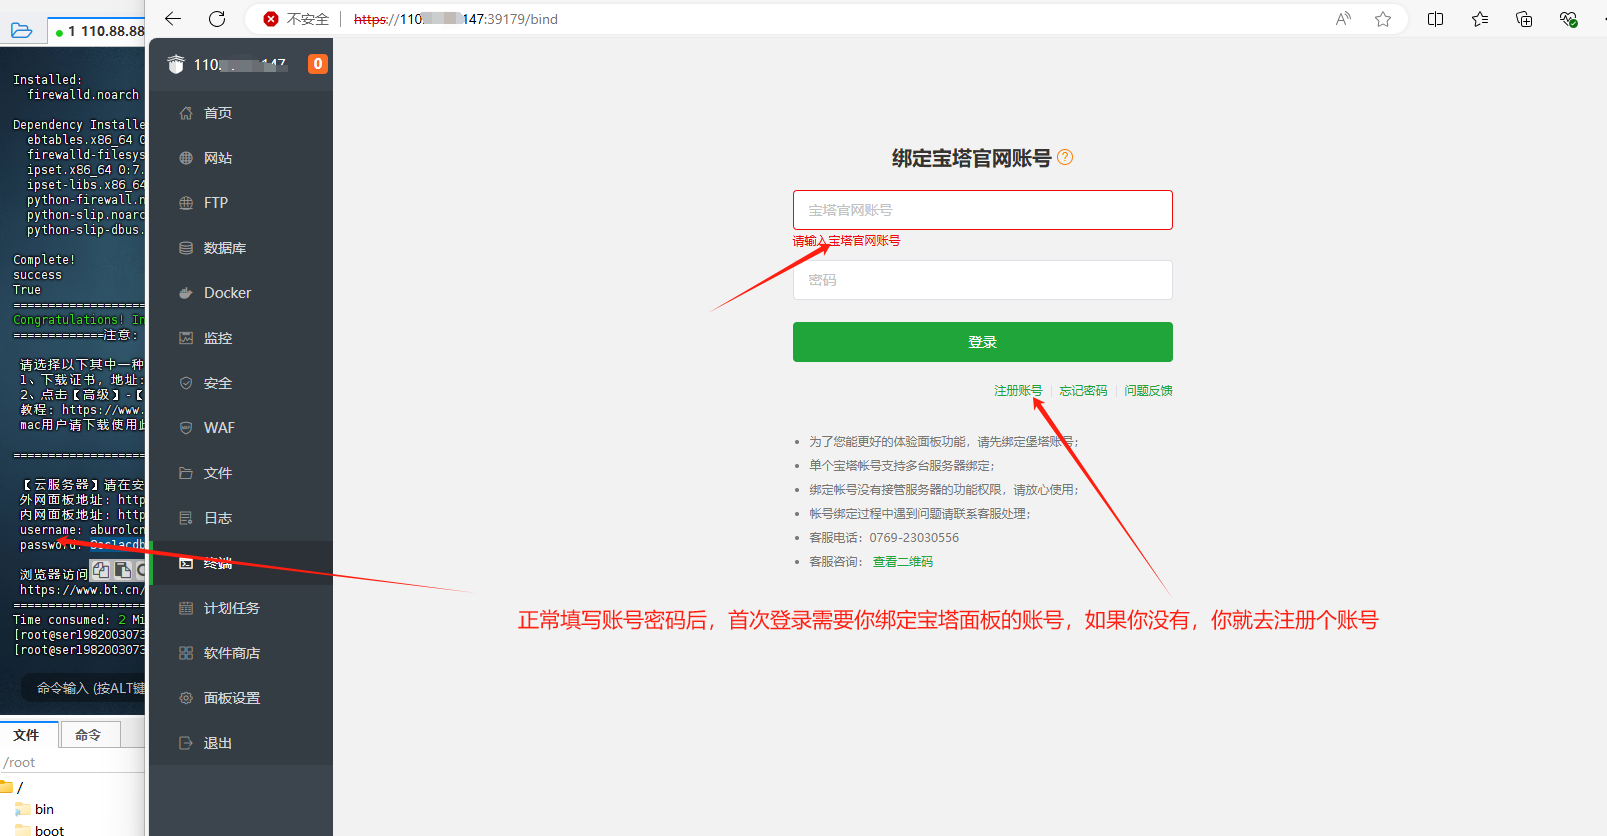Click the read aloud icon
Viewport: 1607px width, 836px height.
[x=1343, y=19]
